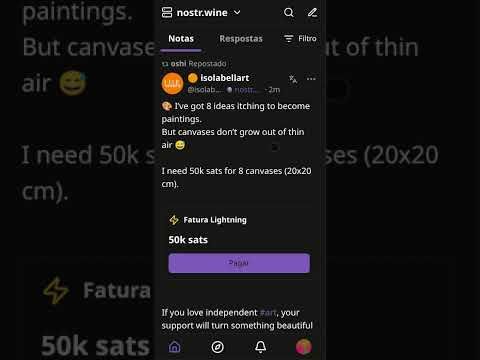Switch to the Respostas tab

[241, 39]
